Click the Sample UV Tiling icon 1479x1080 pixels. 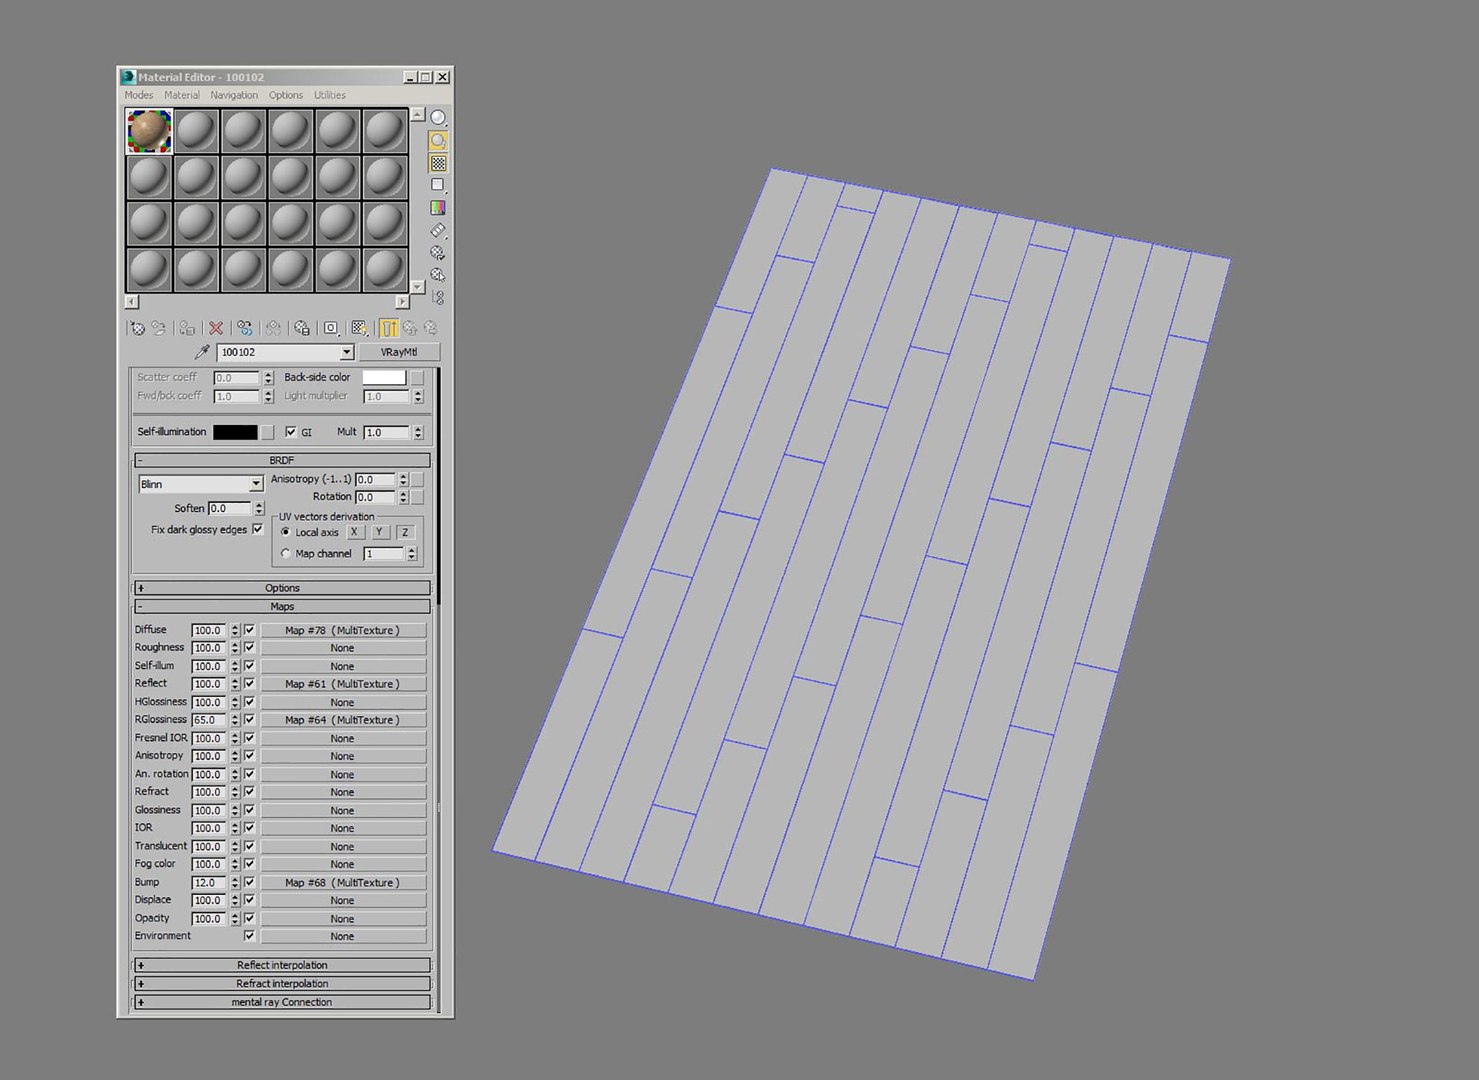pos(438,185)
